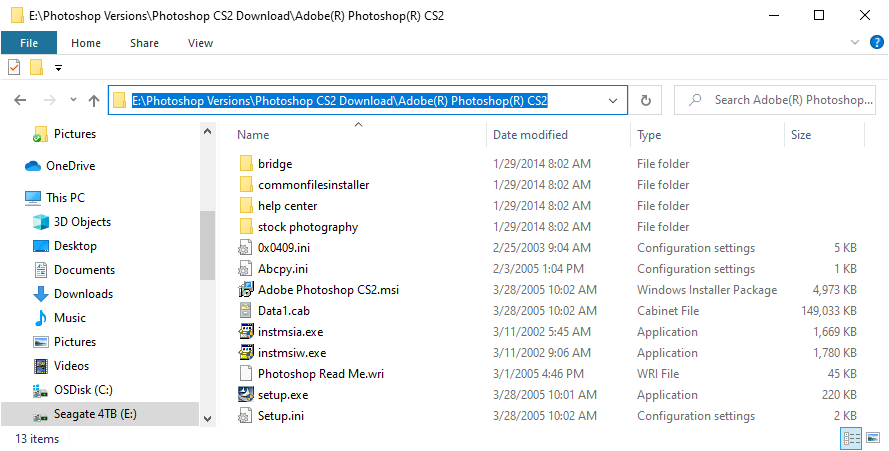Open Customize Quick Access Toolbar dropdown
The height and width of the screenshot is (451, 889).
point(58,68)
